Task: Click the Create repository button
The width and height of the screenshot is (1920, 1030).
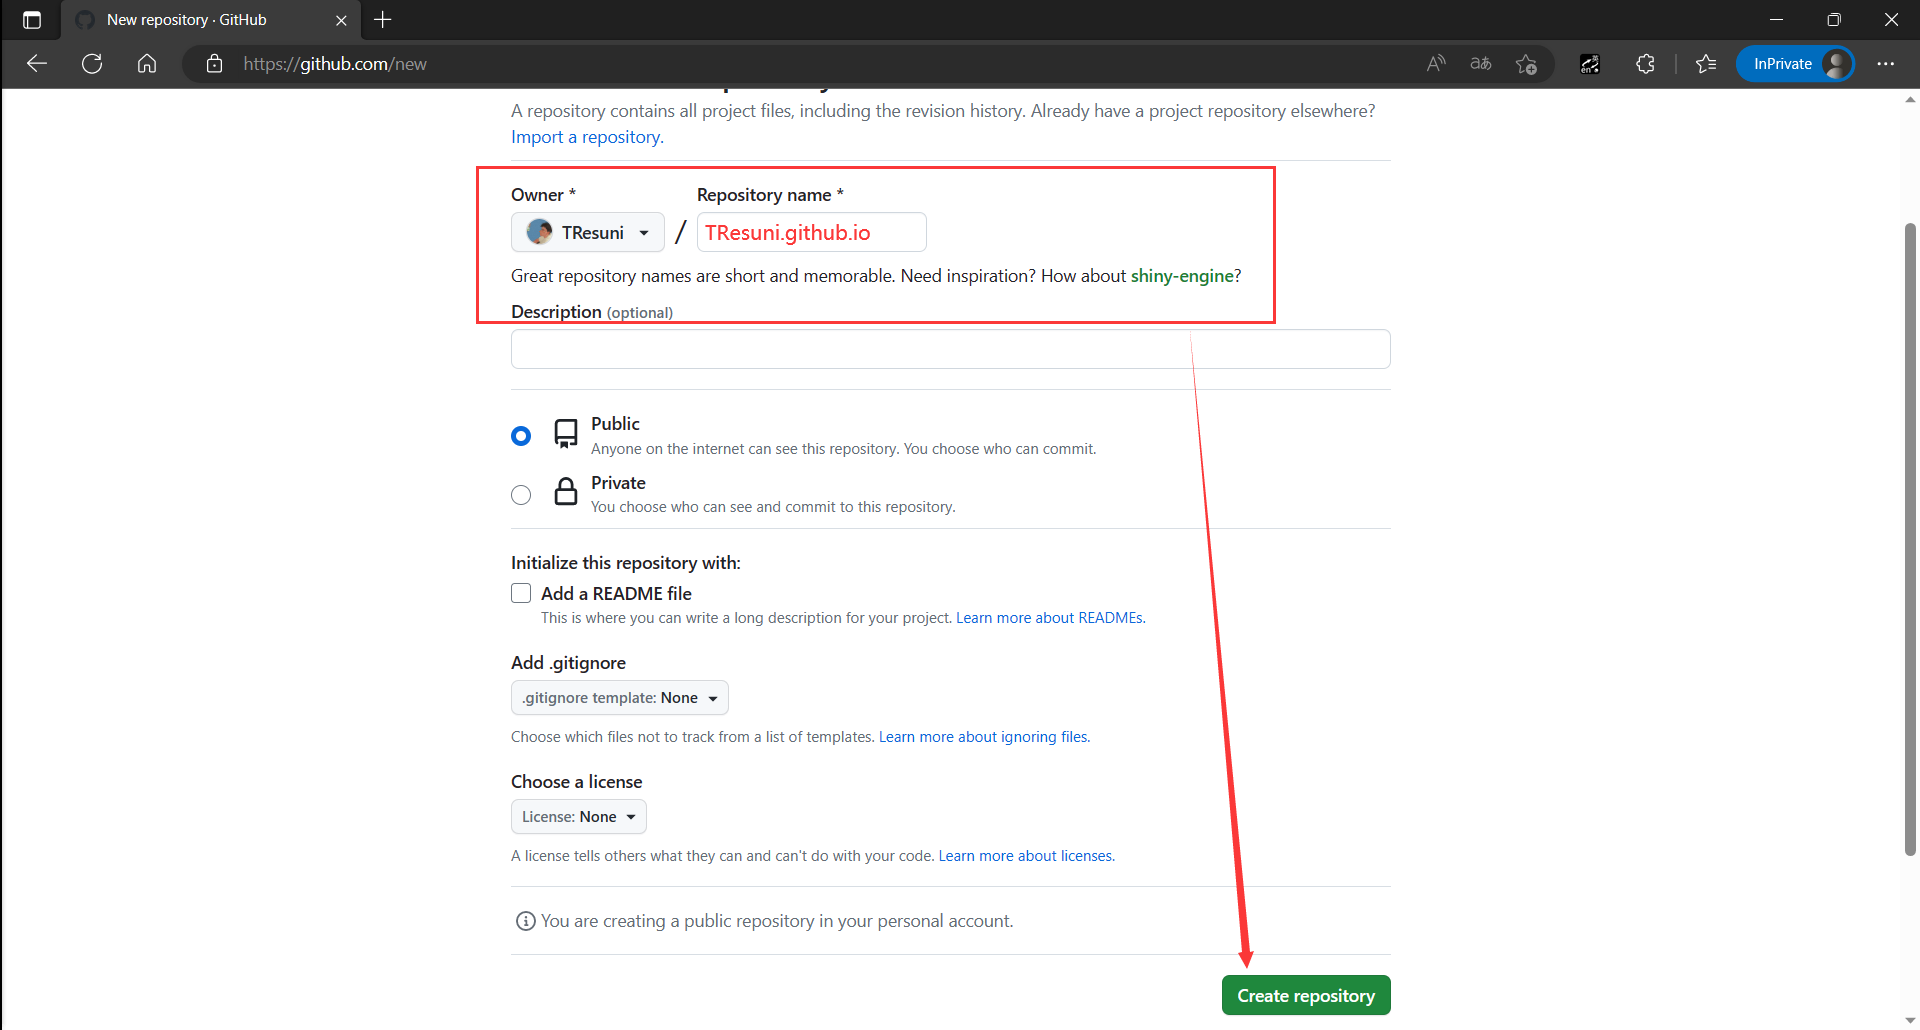Action: 1306,996
